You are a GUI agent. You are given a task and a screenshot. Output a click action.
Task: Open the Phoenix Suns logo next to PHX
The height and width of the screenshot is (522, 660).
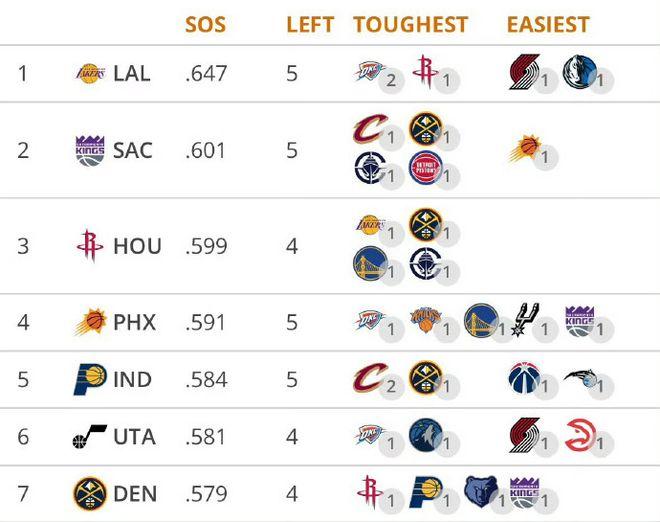click(x=90, y=322)
